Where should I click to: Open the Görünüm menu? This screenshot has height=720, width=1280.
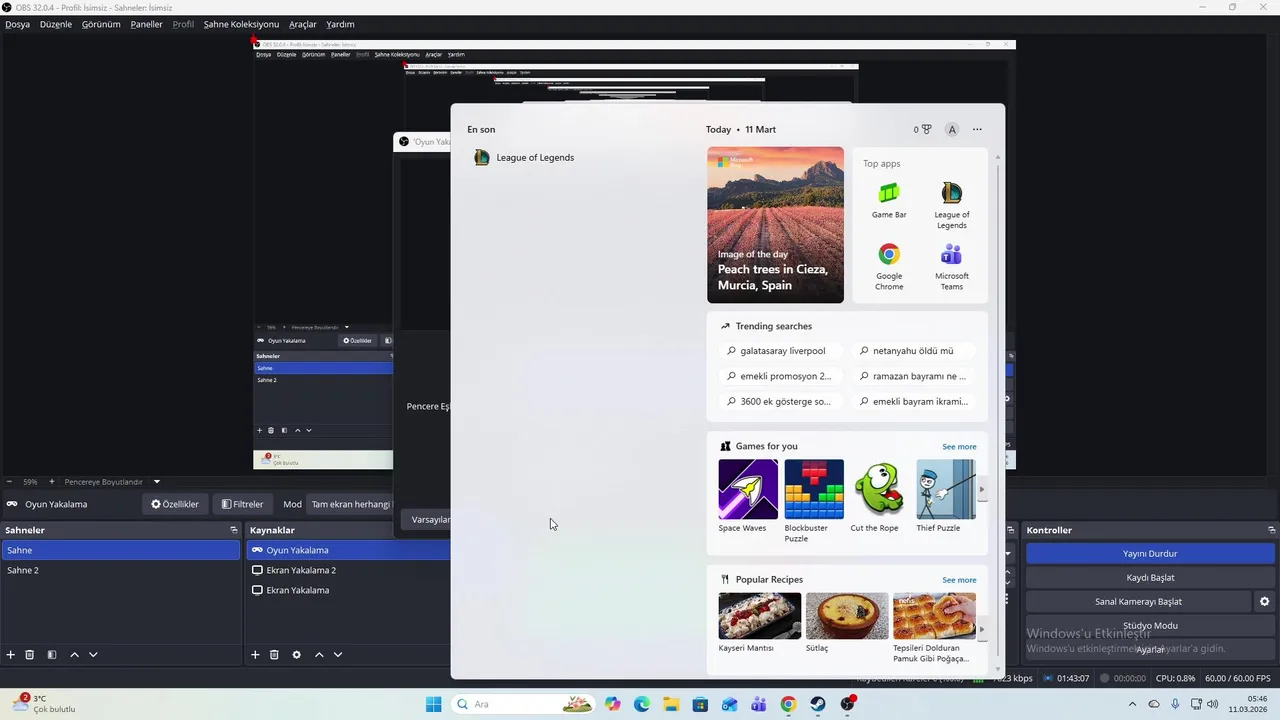coord(101,24)
